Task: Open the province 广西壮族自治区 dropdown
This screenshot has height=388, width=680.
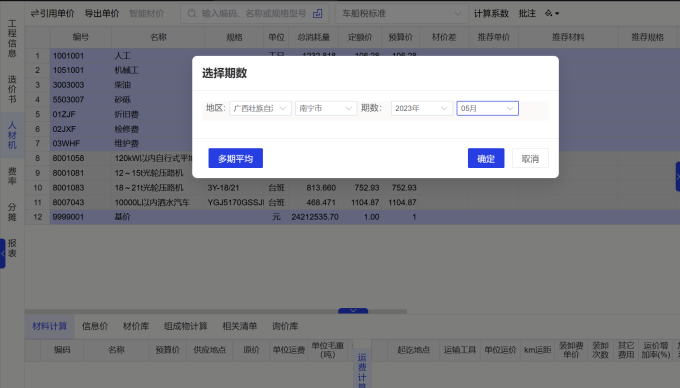Action: [260, 108]
